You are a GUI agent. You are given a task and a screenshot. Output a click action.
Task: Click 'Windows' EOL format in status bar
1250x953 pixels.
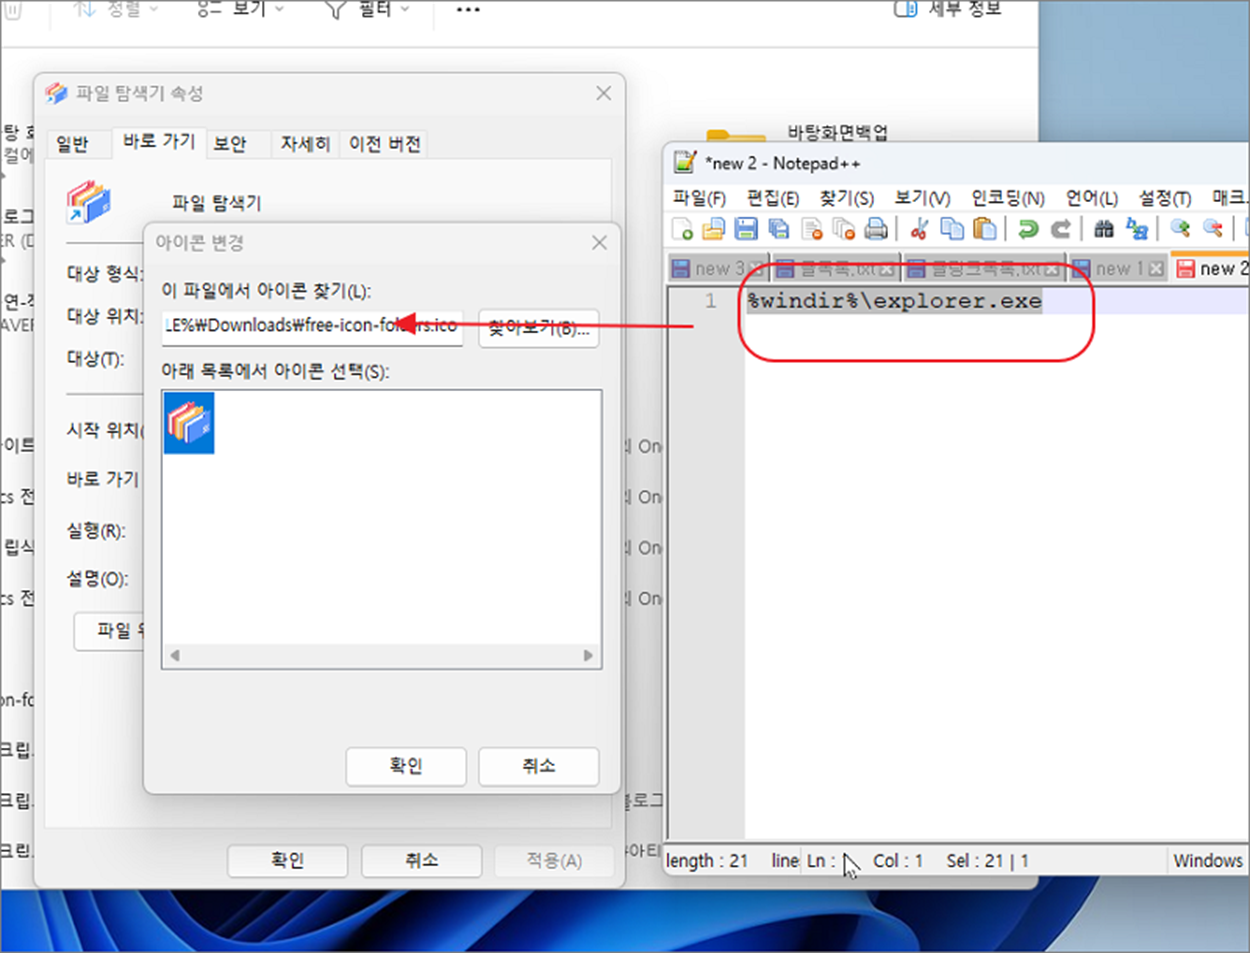1208,861
